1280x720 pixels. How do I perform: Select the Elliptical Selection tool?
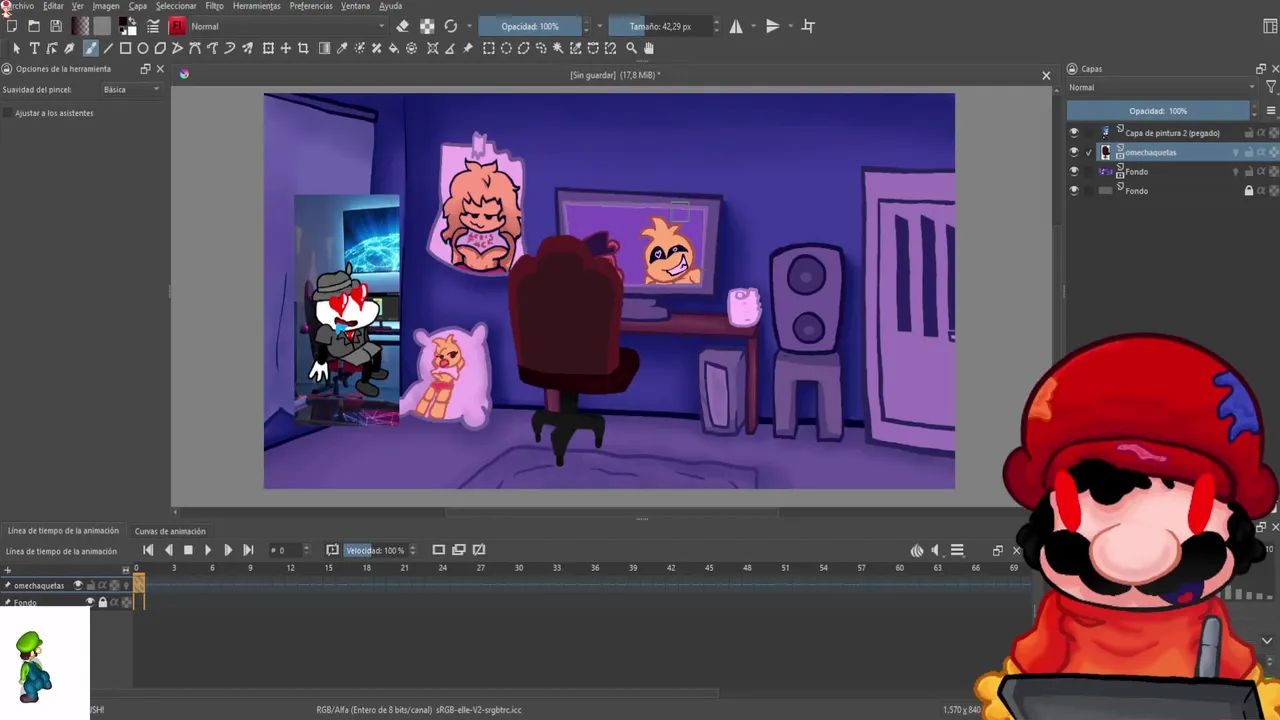(506, 48)
